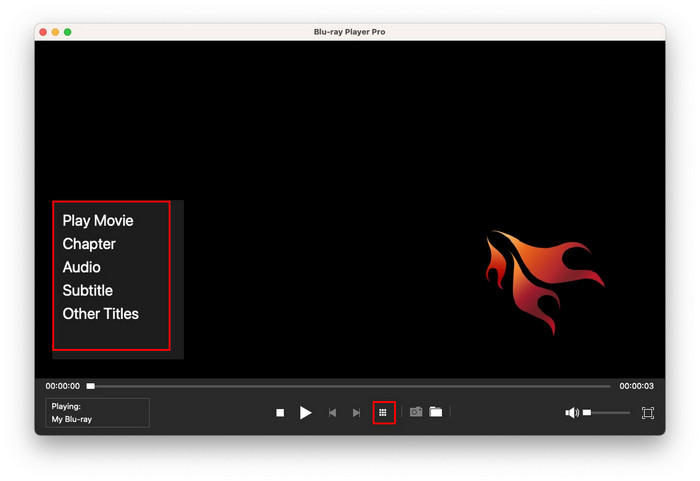Skip to the next chapter

tap(356, 413)
